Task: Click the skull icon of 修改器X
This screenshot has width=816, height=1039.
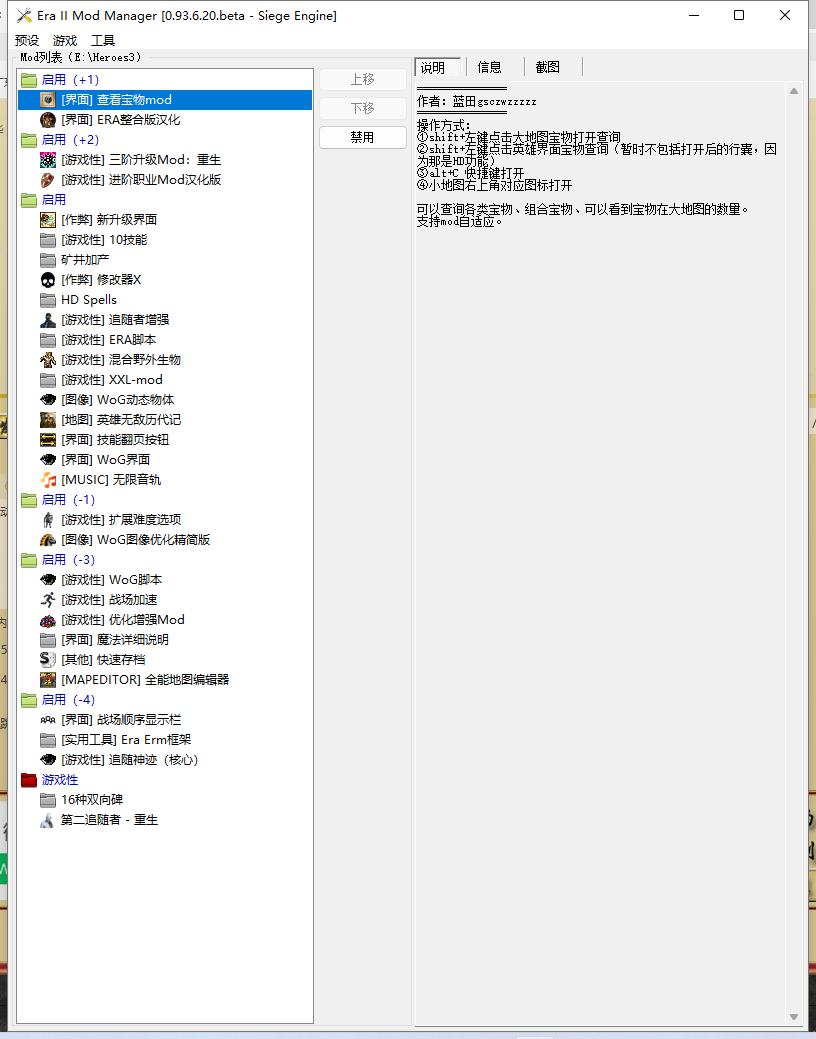Action: pos(48,280)
